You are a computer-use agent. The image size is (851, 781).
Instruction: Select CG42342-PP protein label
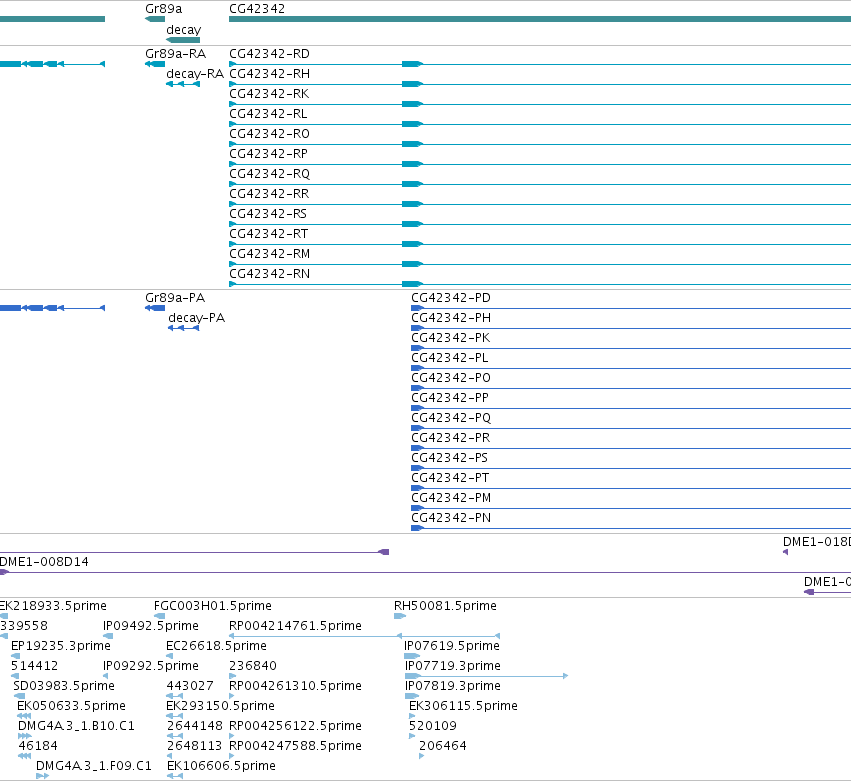(x=449, y=398)
